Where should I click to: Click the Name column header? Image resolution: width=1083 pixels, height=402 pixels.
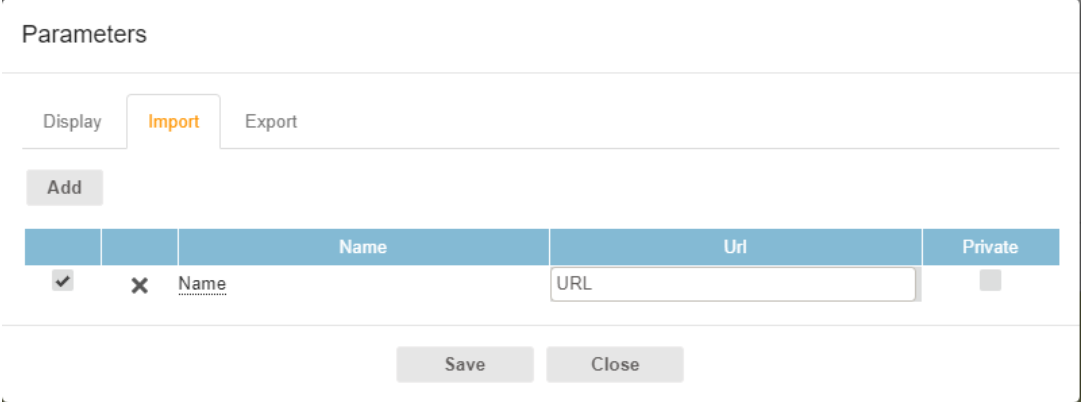click(363, 246)
